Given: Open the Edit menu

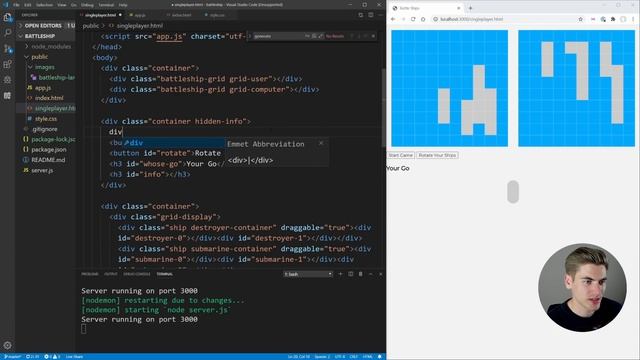Looking at the screenshot, I should point(28,5).
